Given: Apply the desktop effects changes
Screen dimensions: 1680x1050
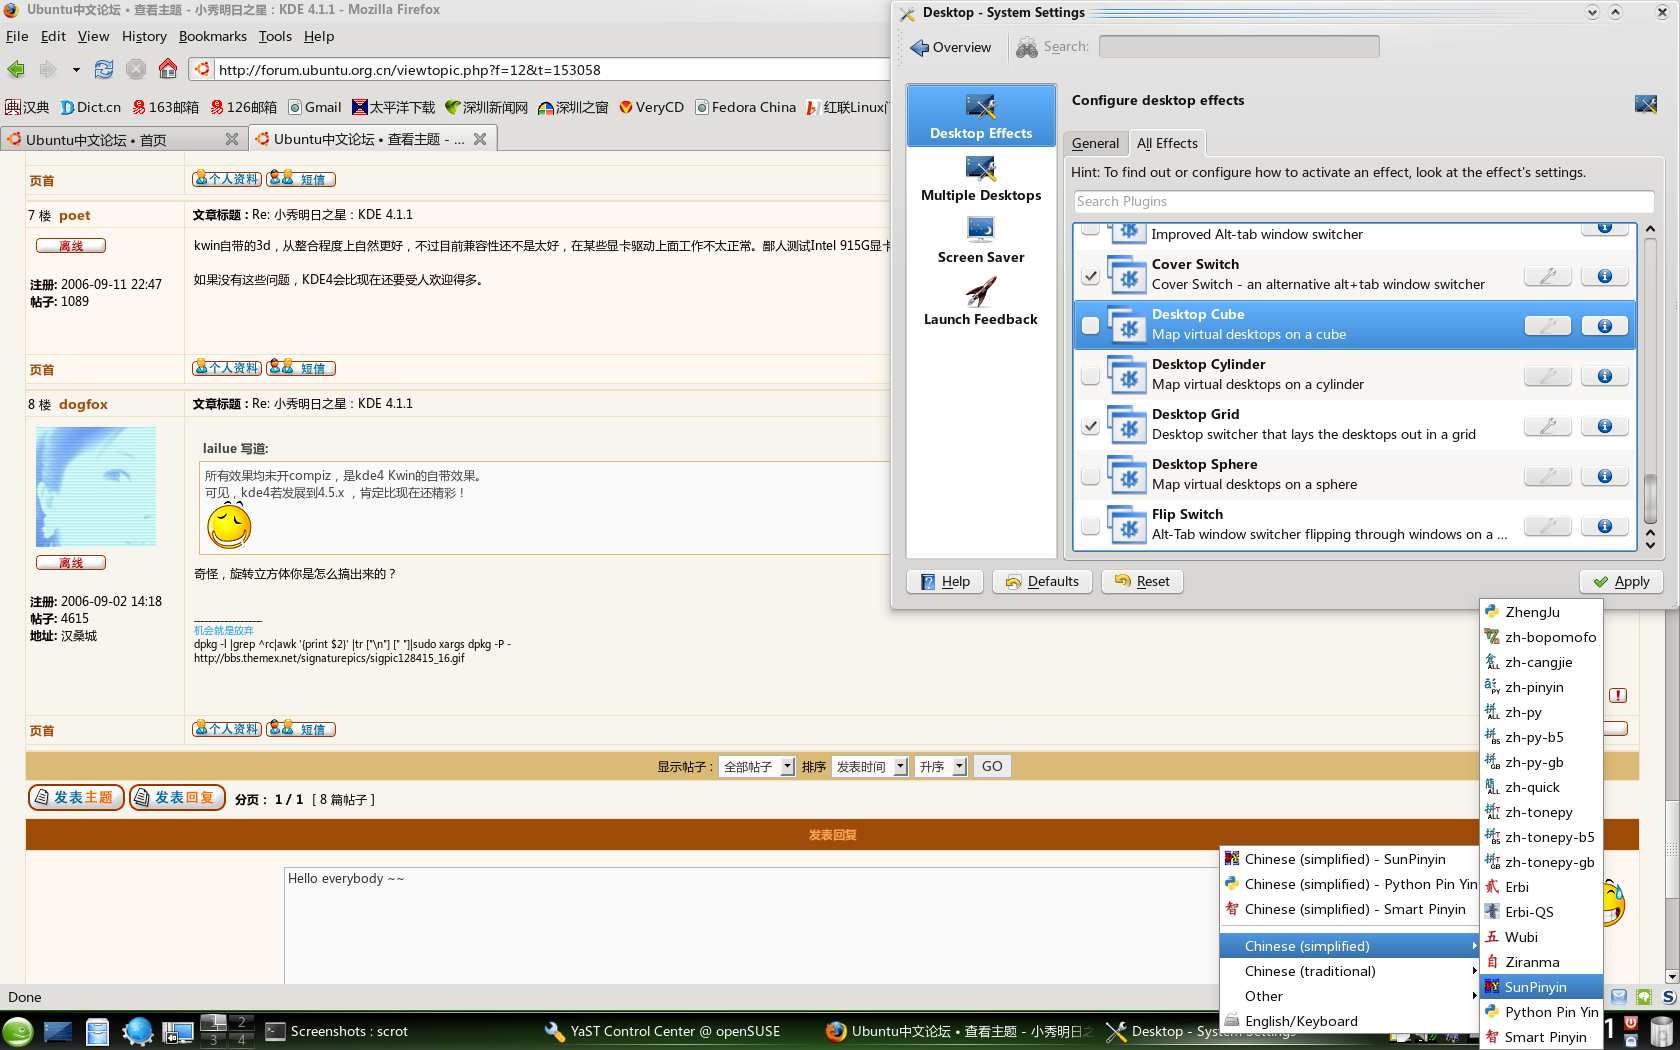Looking at the screenshot, I should [x=1621, y=581].
